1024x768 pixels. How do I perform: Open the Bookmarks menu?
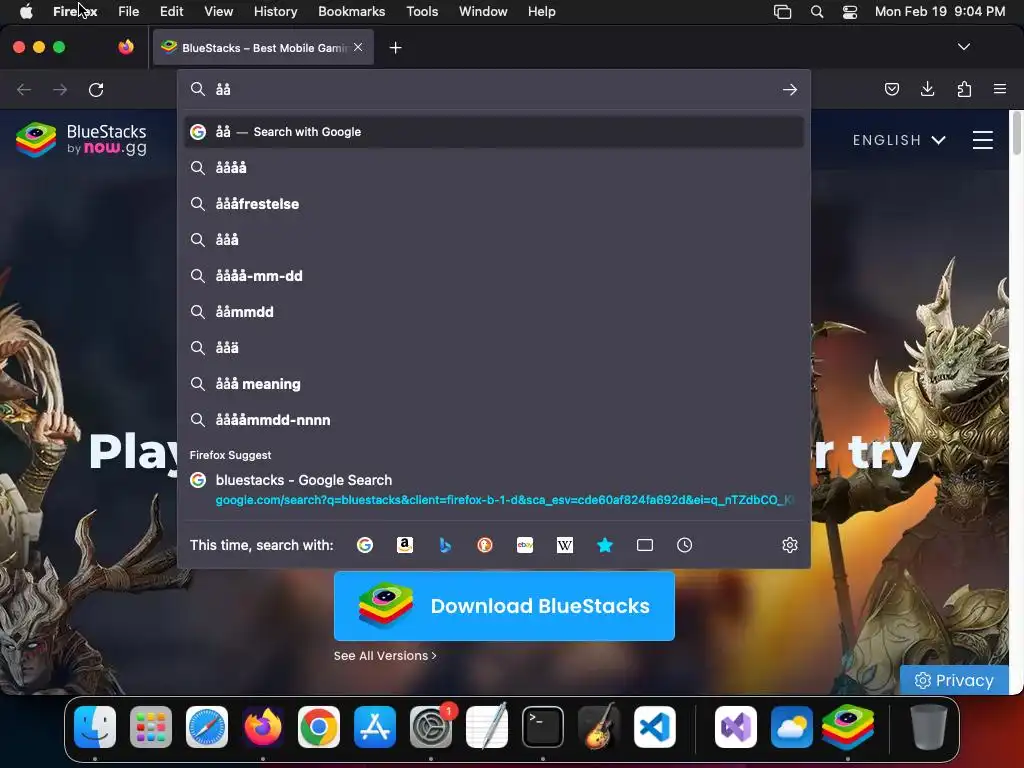tap(351, 12)
